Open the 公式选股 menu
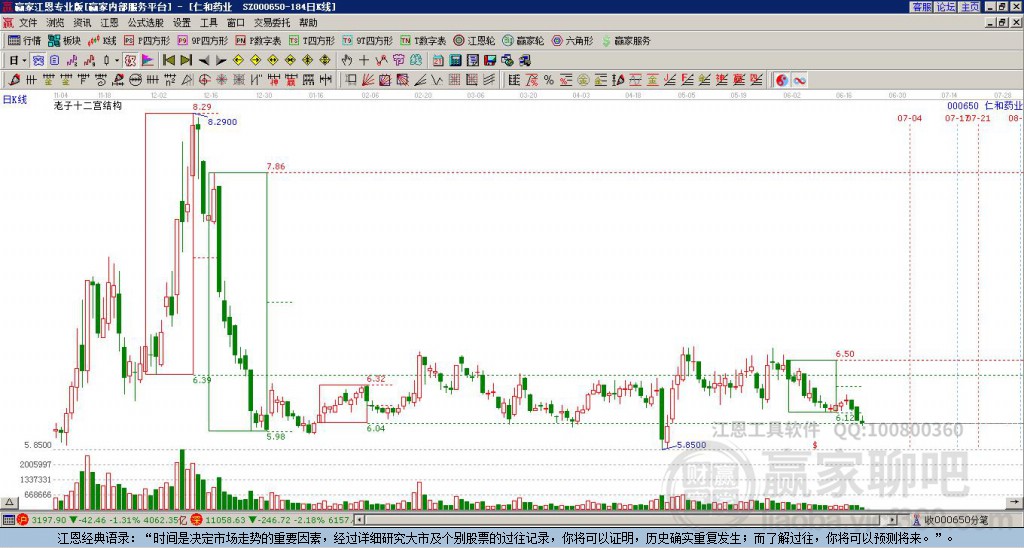1024x548 pixels. 146,23
